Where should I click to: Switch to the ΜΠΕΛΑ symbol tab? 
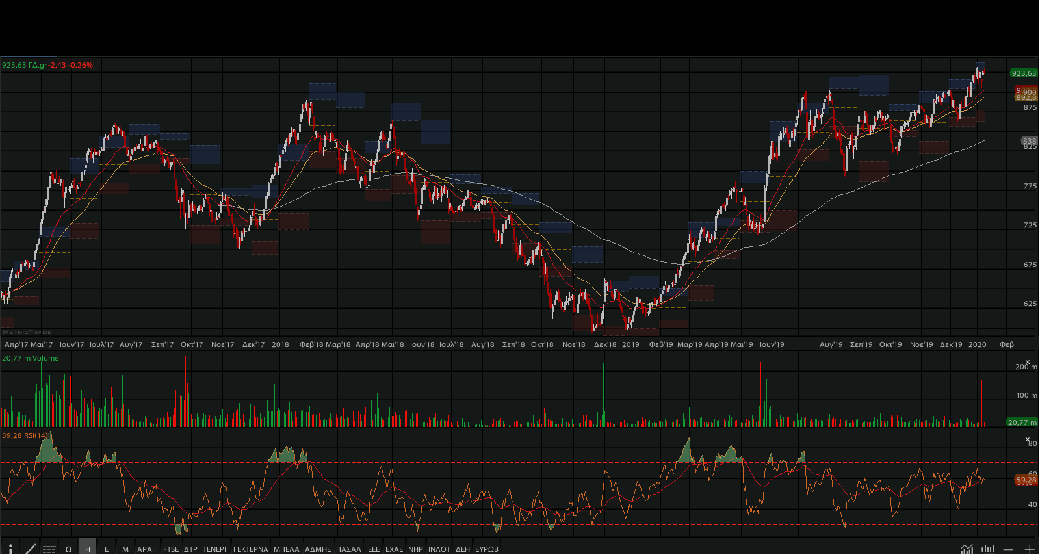click(287, 549)
